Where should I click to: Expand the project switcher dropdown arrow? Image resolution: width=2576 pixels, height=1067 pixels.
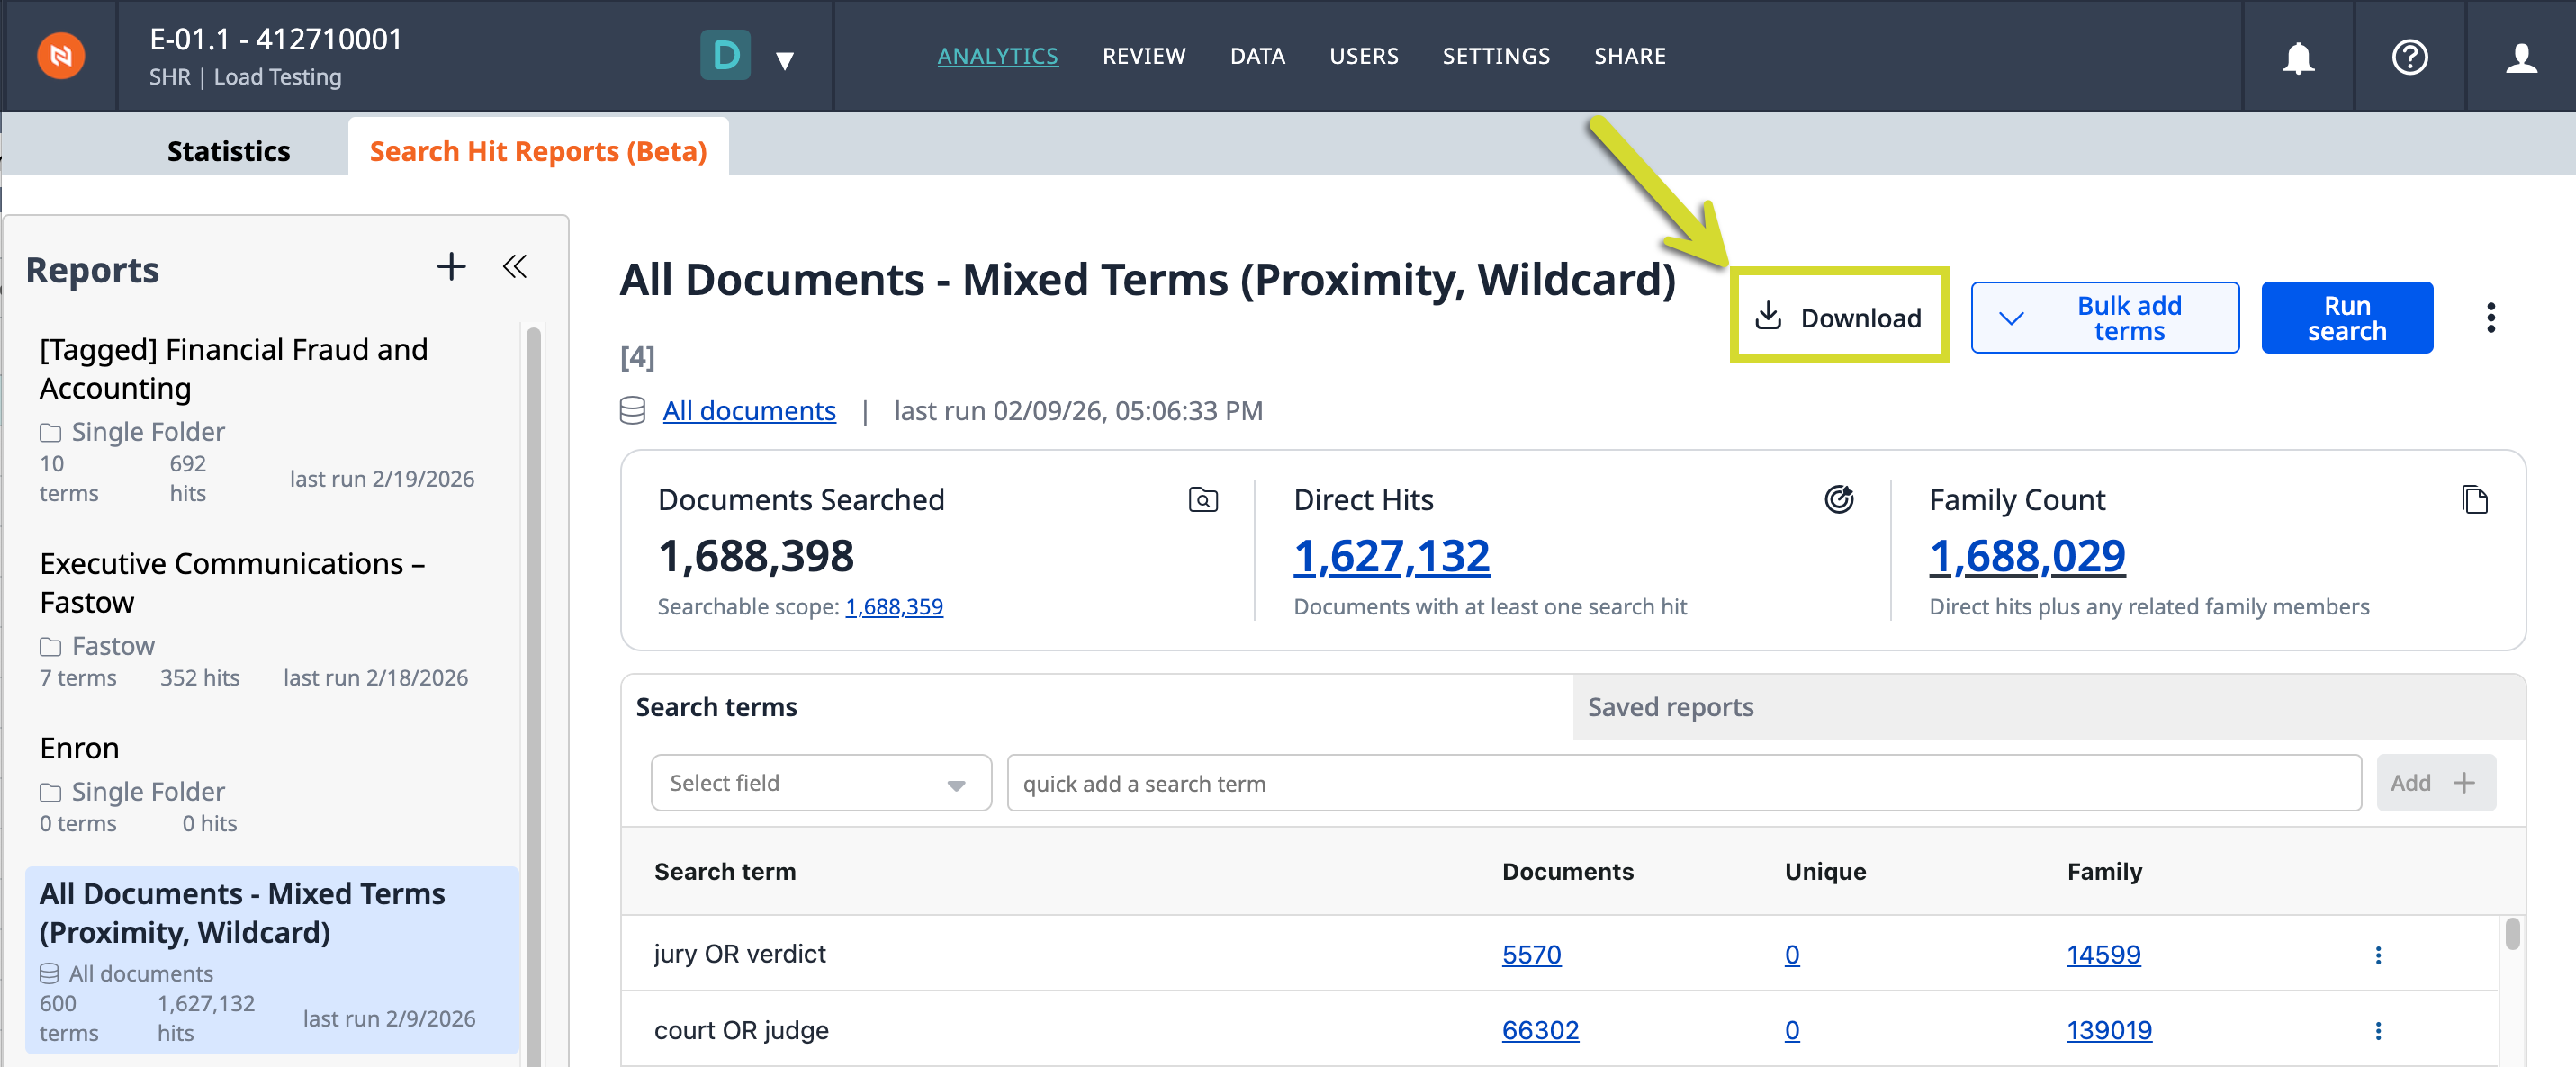pyautogui.click(x=785, y=60)
